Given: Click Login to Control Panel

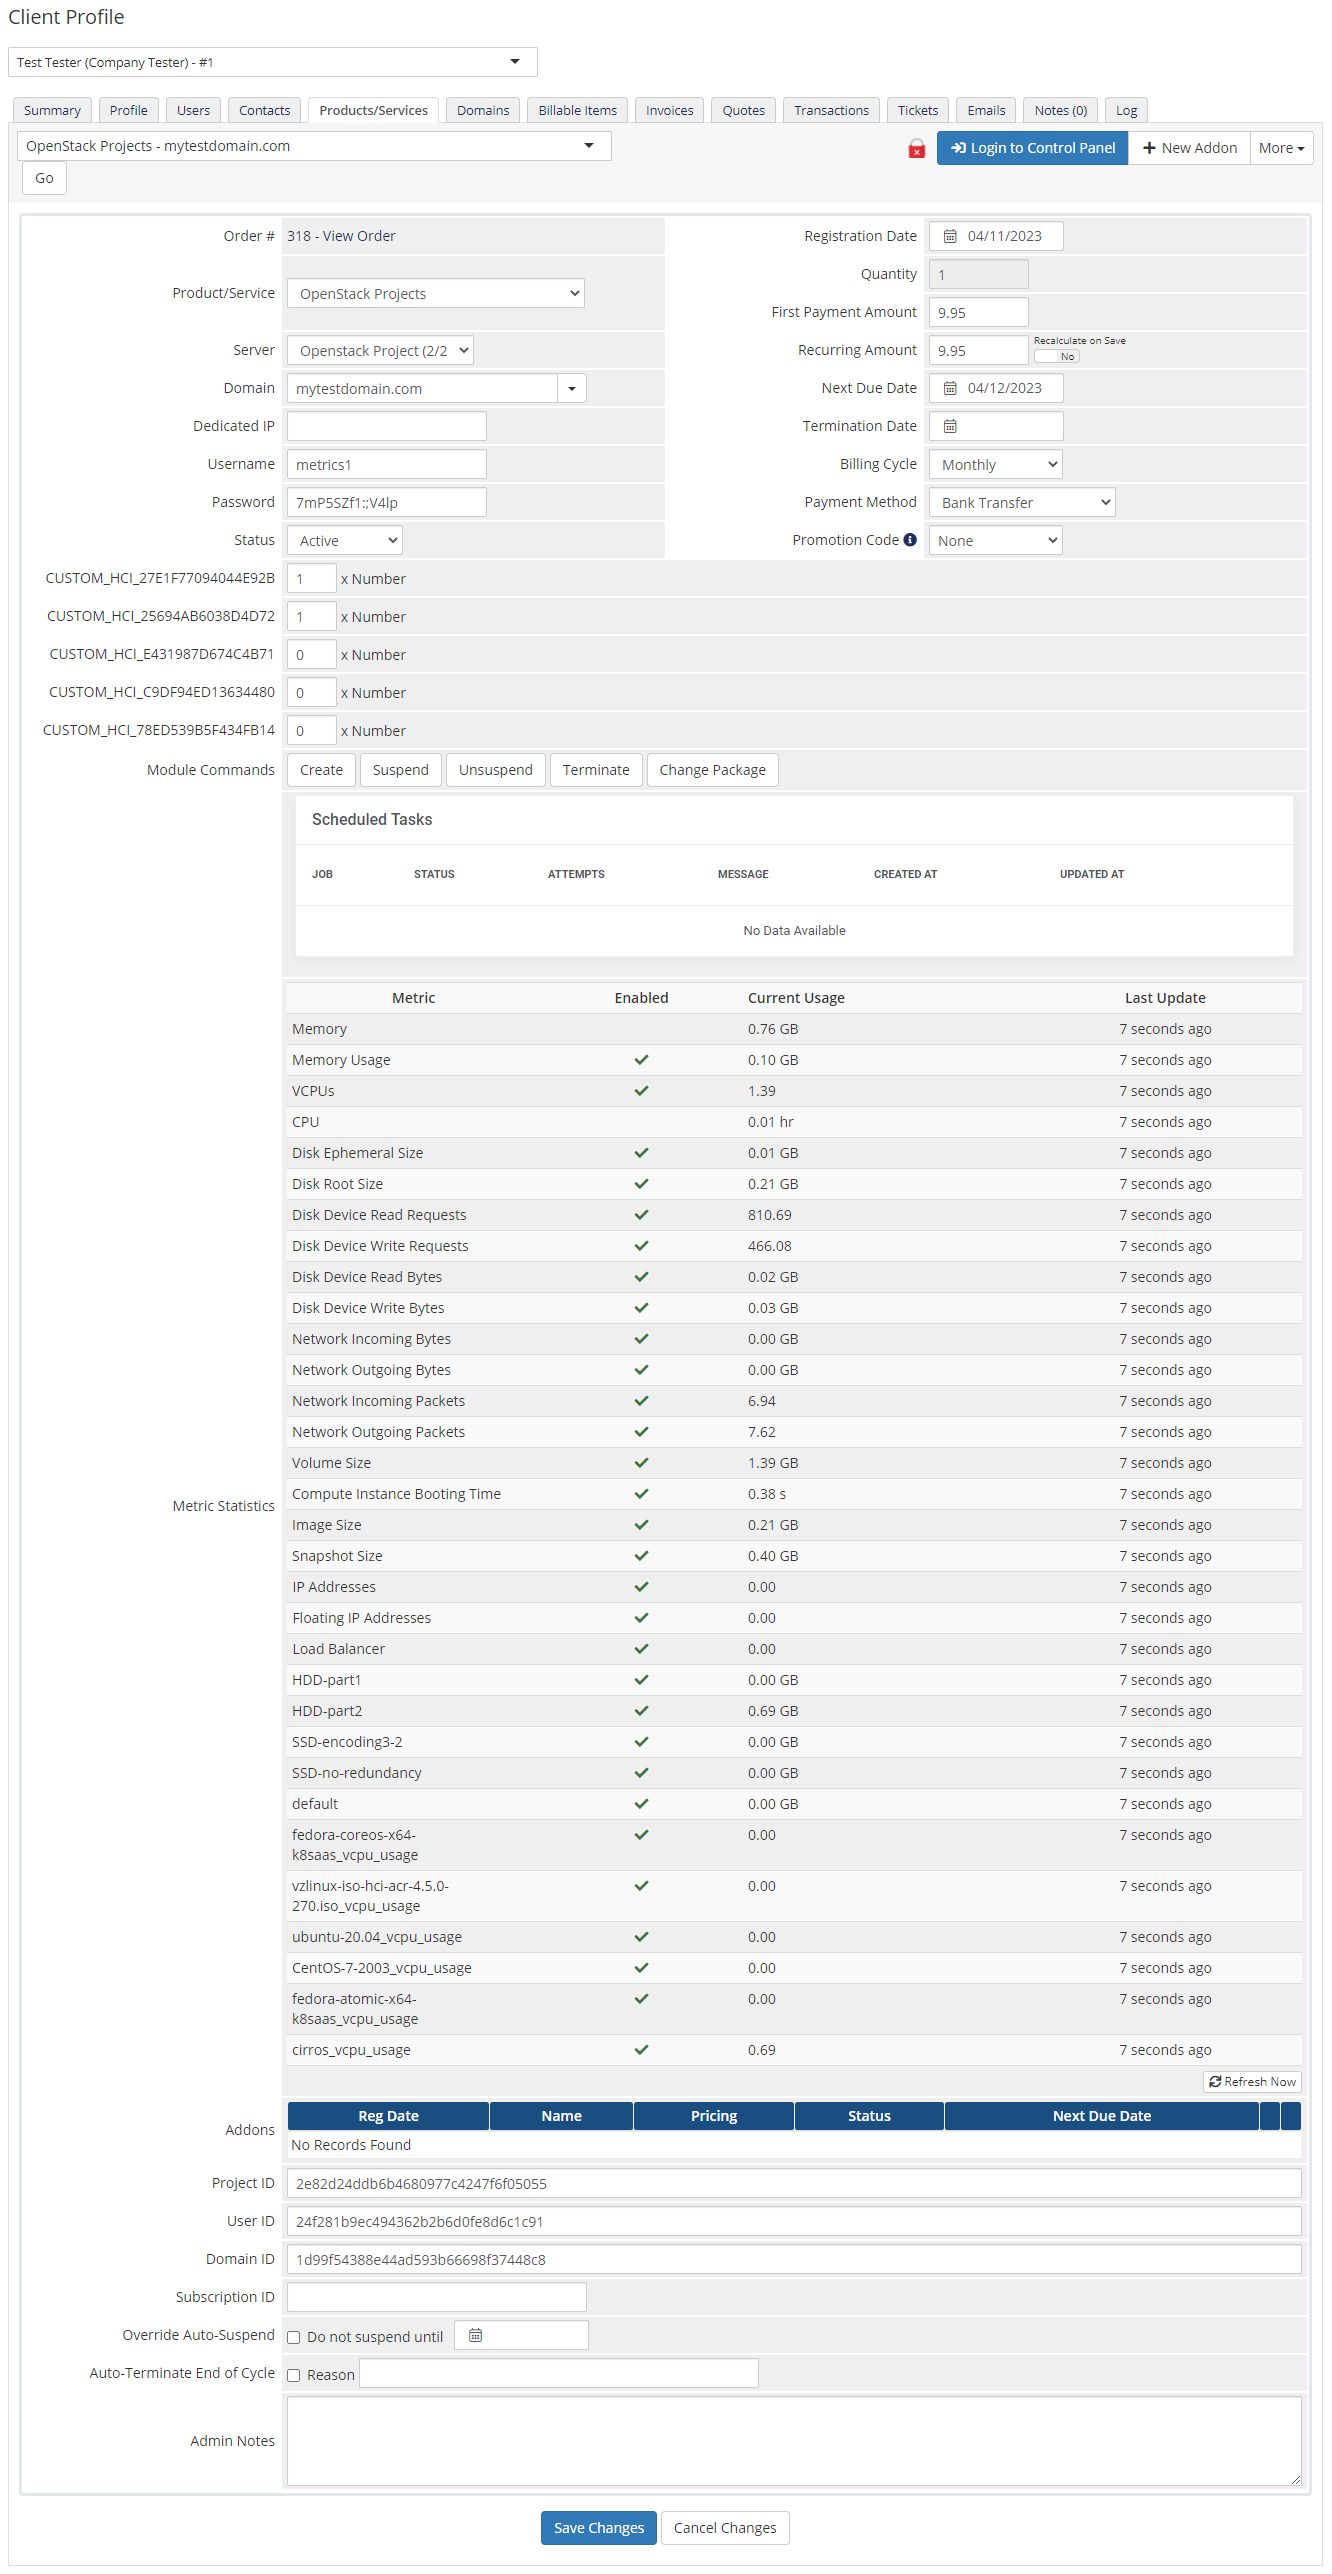Looking at the screenshot, I should point(1032,148).
